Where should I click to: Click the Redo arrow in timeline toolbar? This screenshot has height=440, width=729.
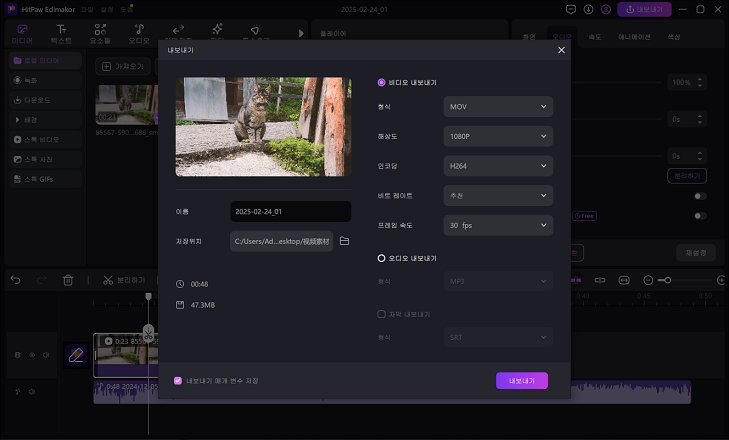(42, 280)
